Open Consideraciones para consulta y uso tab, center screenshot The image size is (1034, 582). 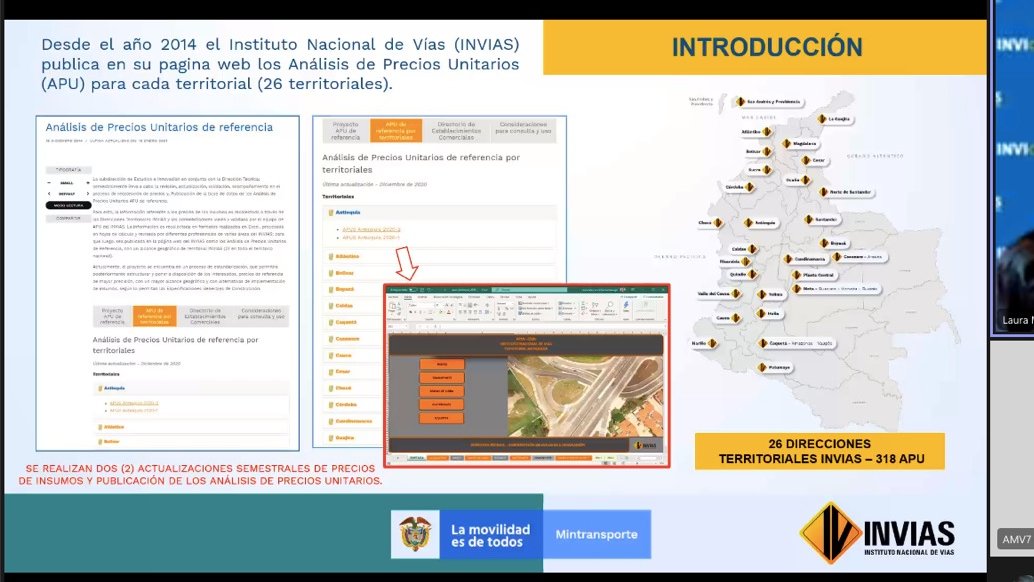click(524, 131)
